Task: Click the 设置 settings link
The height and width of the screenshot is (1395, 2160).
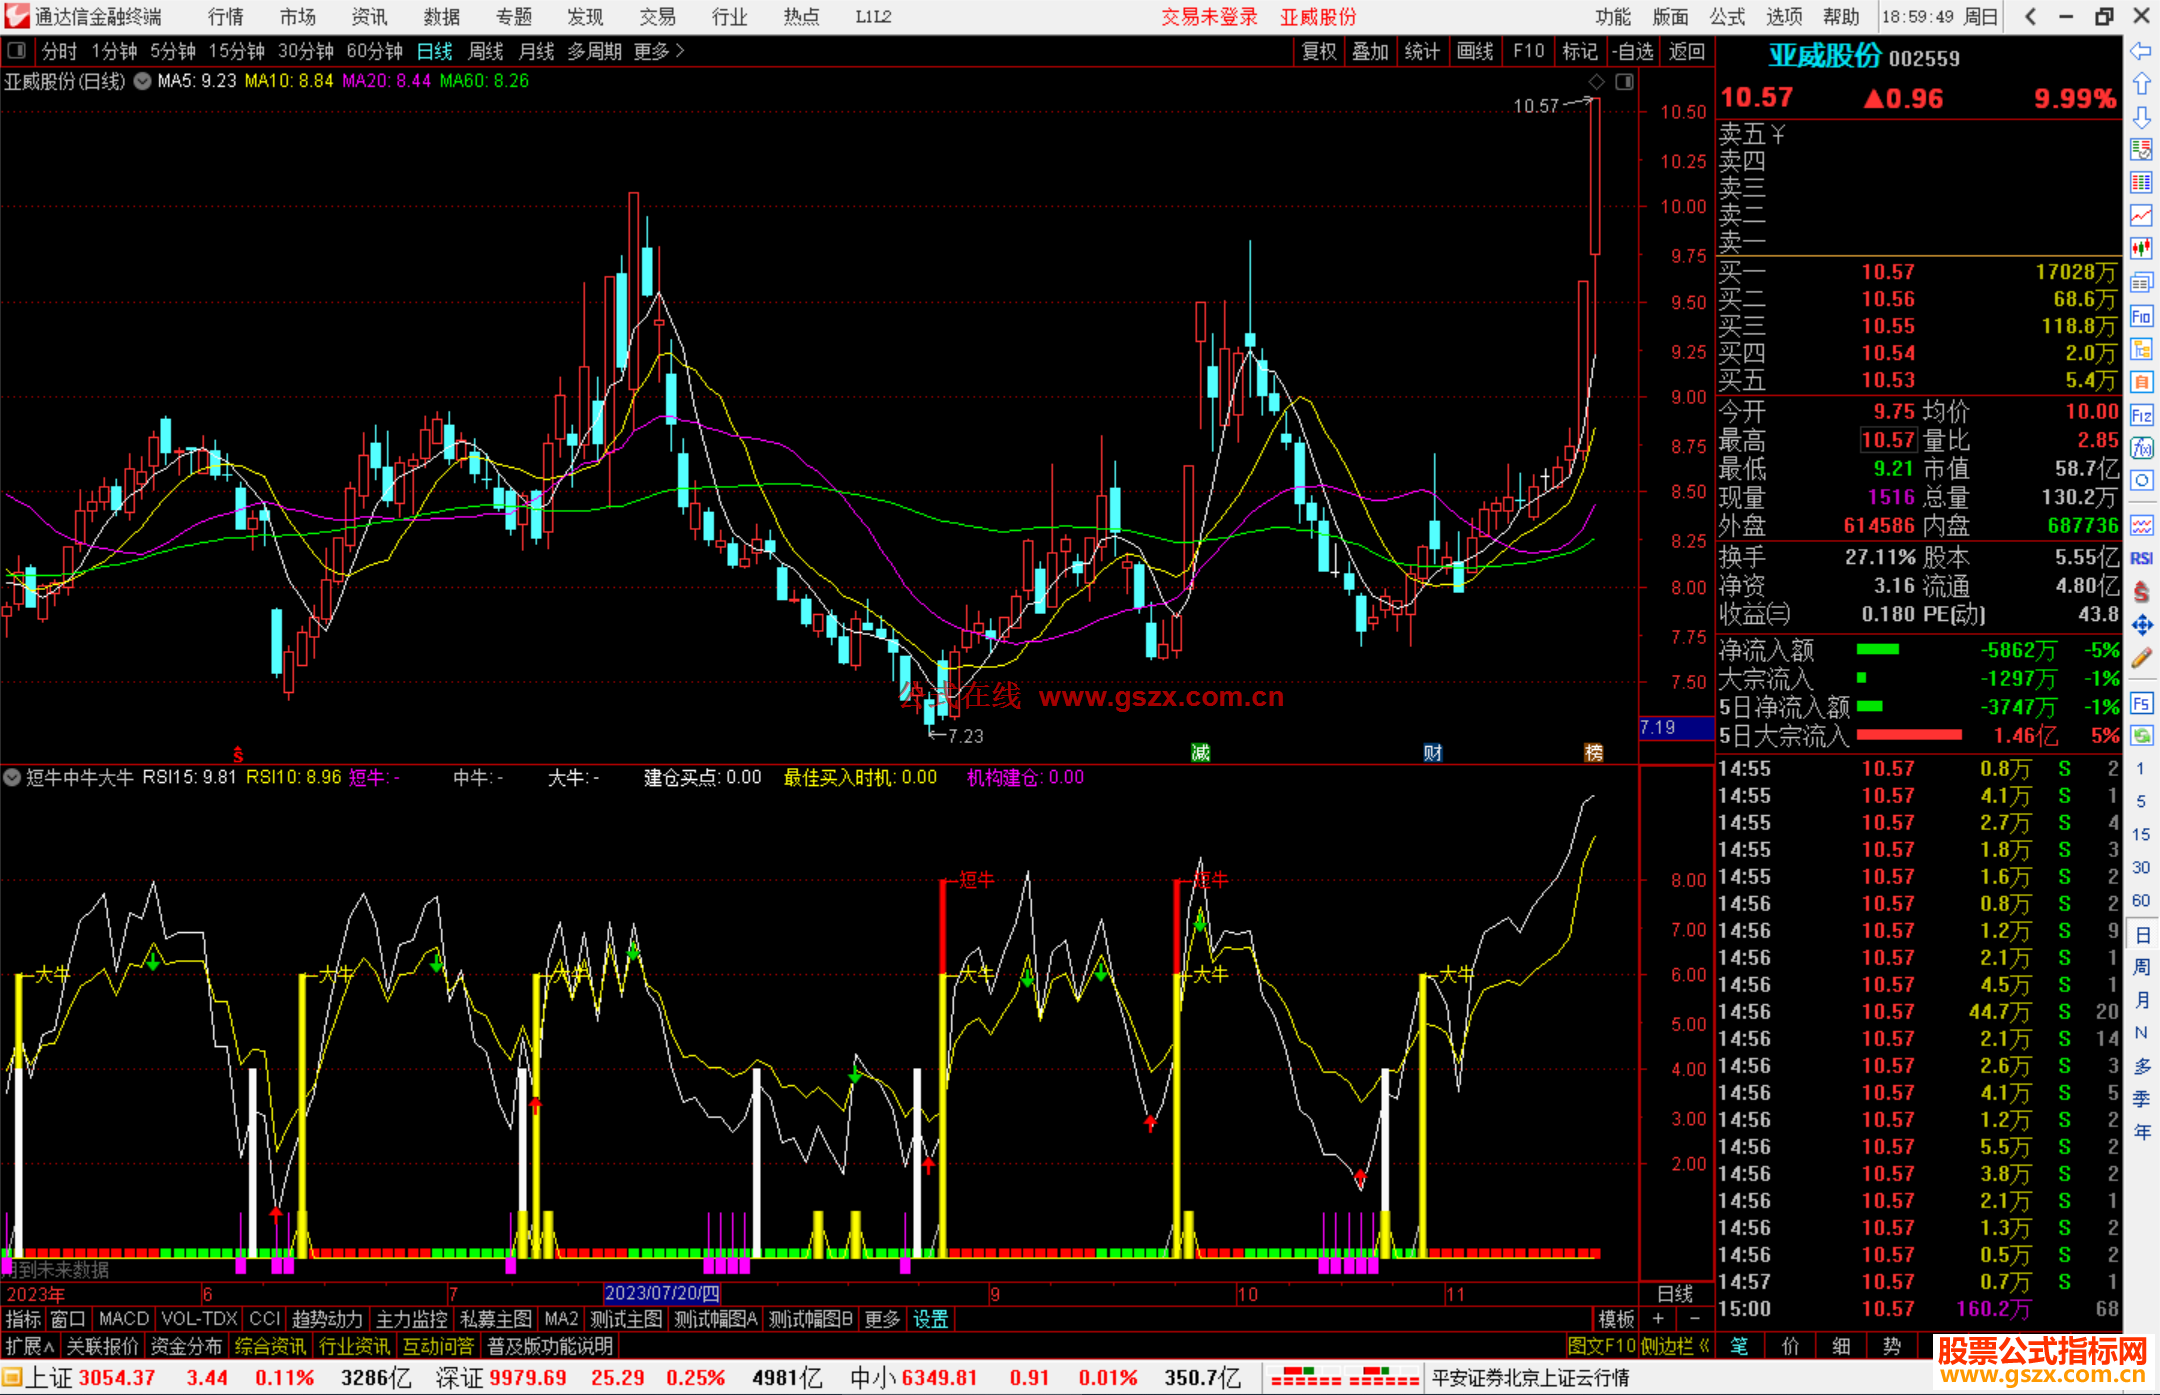Action: (930, 1319)
